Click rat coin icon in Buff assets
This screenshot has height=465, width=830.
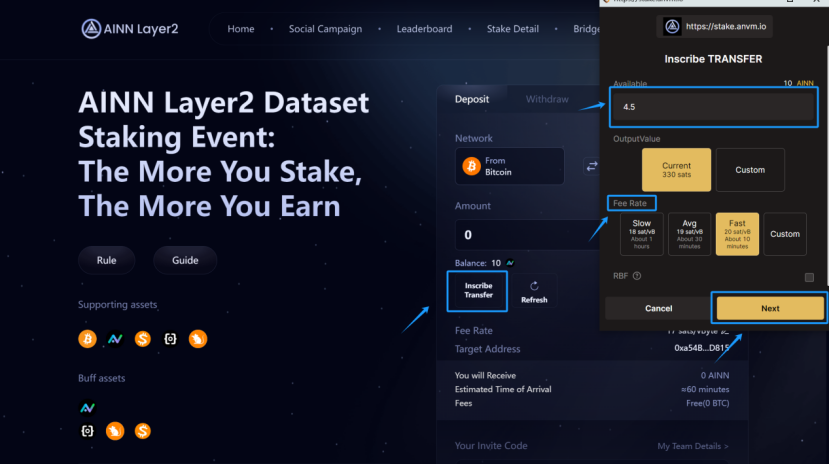[115, 431]
